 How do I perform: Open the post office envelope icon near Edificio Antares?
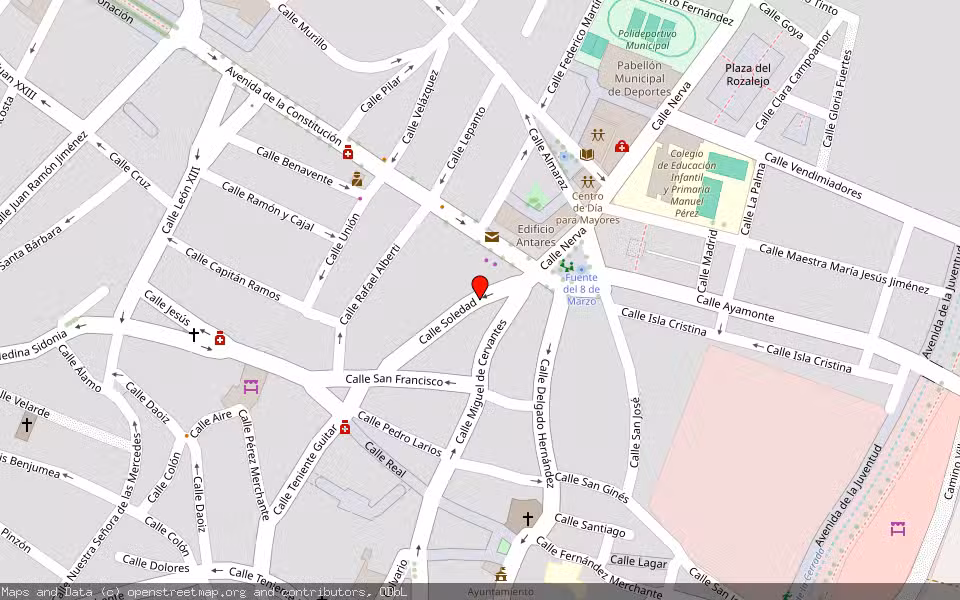pos(492,237)
